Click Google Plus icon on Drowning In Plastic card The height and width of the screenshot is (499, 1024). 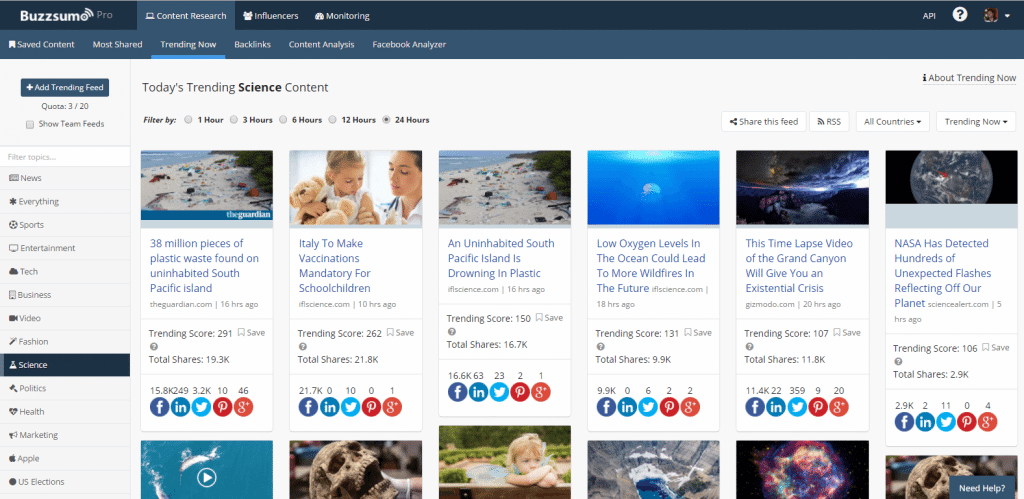click(541, 391)
